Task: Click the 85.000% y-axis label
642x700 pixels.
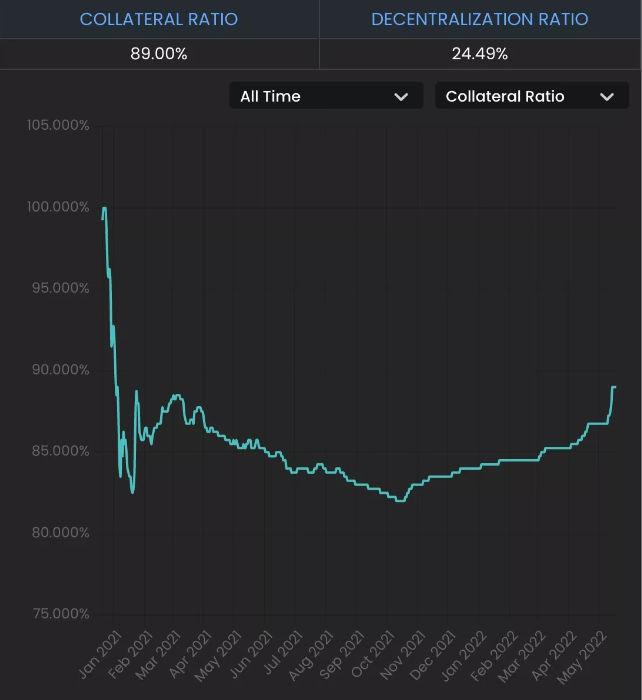Action: tap(60, 451)
